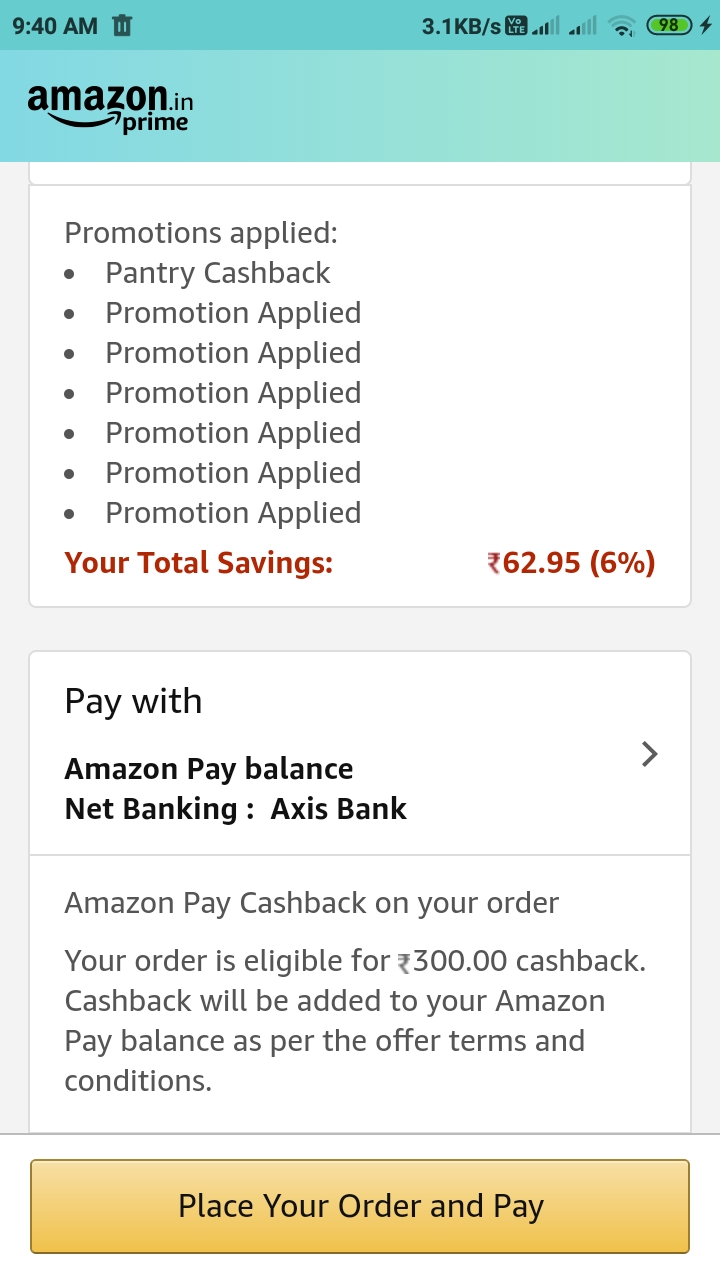Tap the delete/trash icon in status bar
Viewport: 720px width, 1280px height.
point(122,26)
